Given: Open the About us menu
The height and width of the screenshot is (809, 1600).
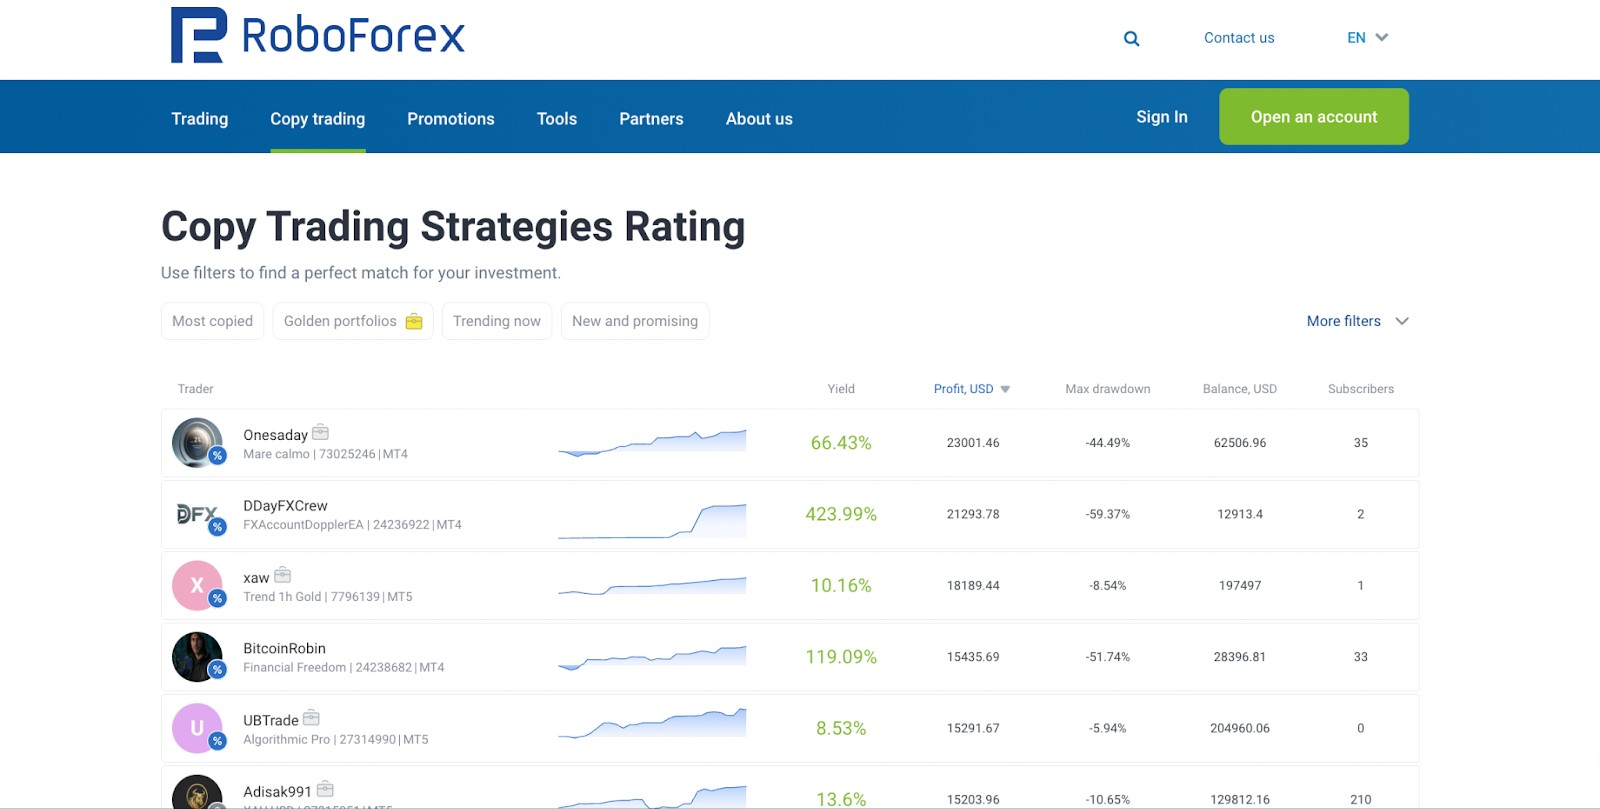Looking at the screenshot, I should [x=759, y=118].
